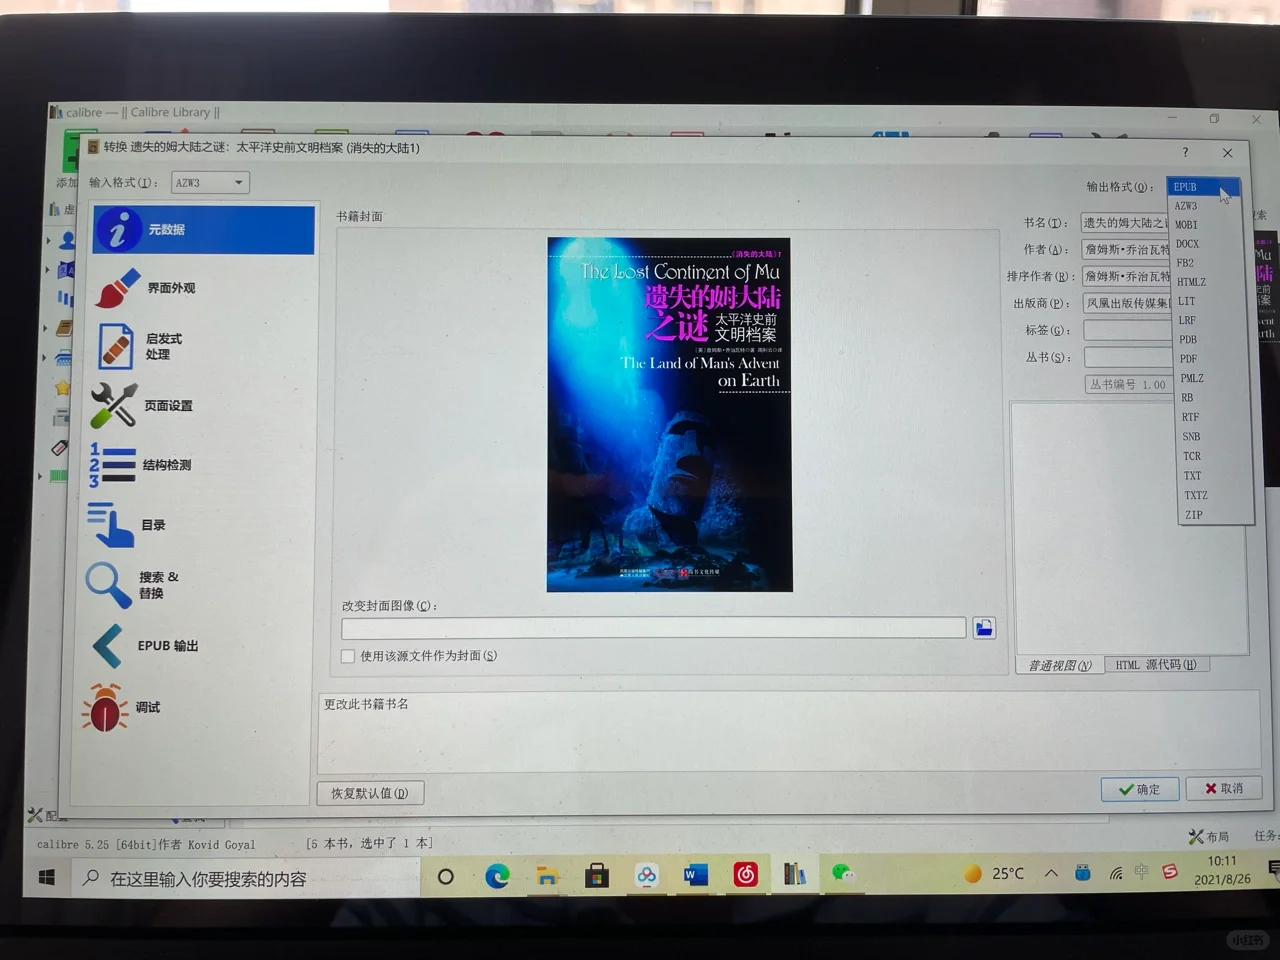Select PDB from the output format list
1280x960 pixels.
[1188, 340]
